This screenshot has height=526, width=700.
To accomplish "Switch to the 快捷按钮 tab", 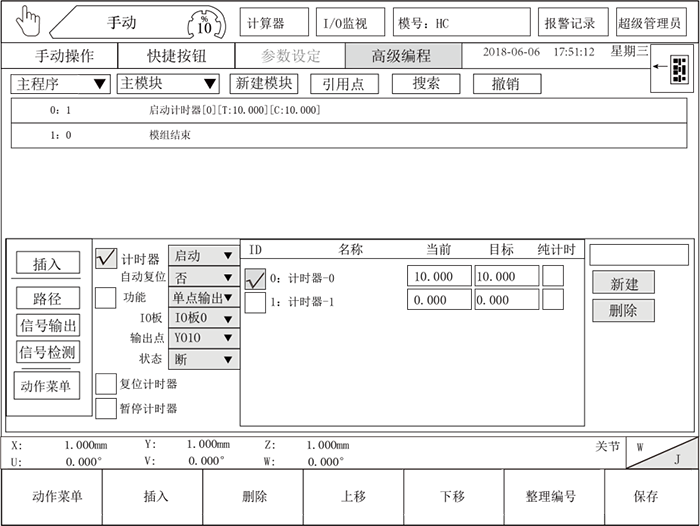I will pos(175,56).
